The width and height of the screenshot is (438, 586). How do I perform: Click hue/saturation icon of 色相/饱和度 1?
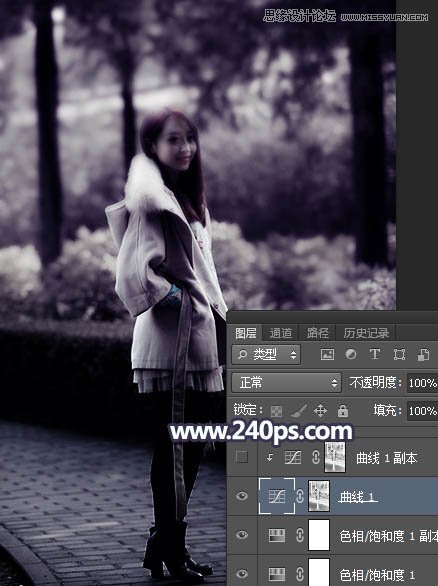277,574
